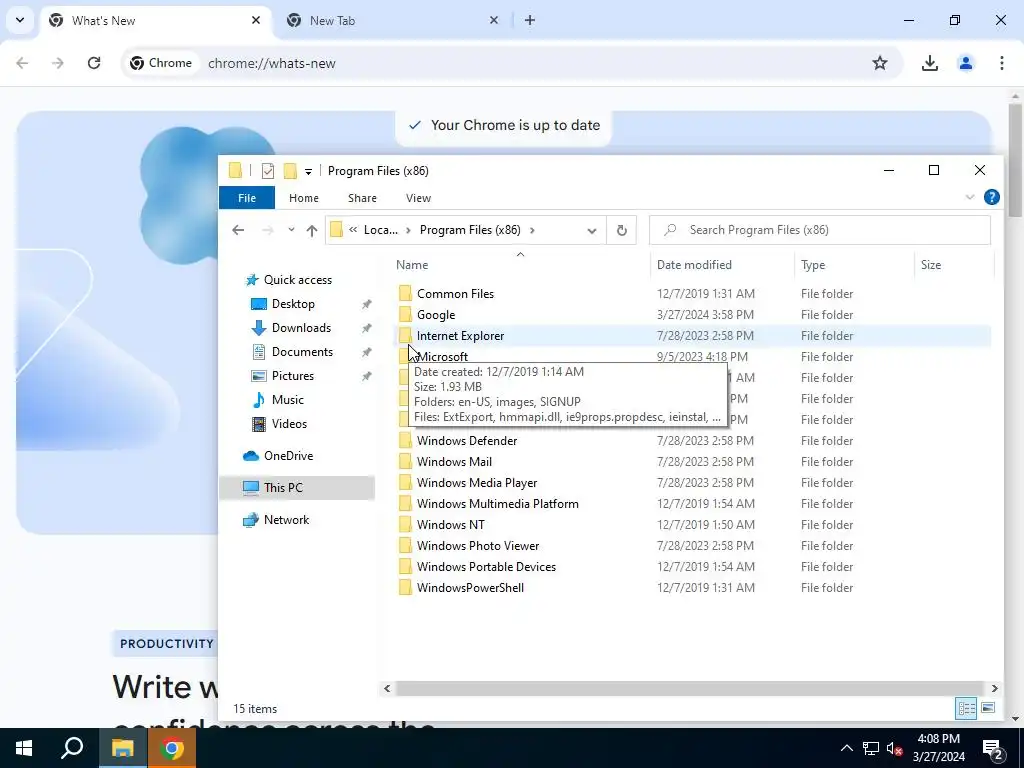This screenshot has height=768, width=1024.
Task: Select Videos in the navigation pane
Action: tap(289, 424)
